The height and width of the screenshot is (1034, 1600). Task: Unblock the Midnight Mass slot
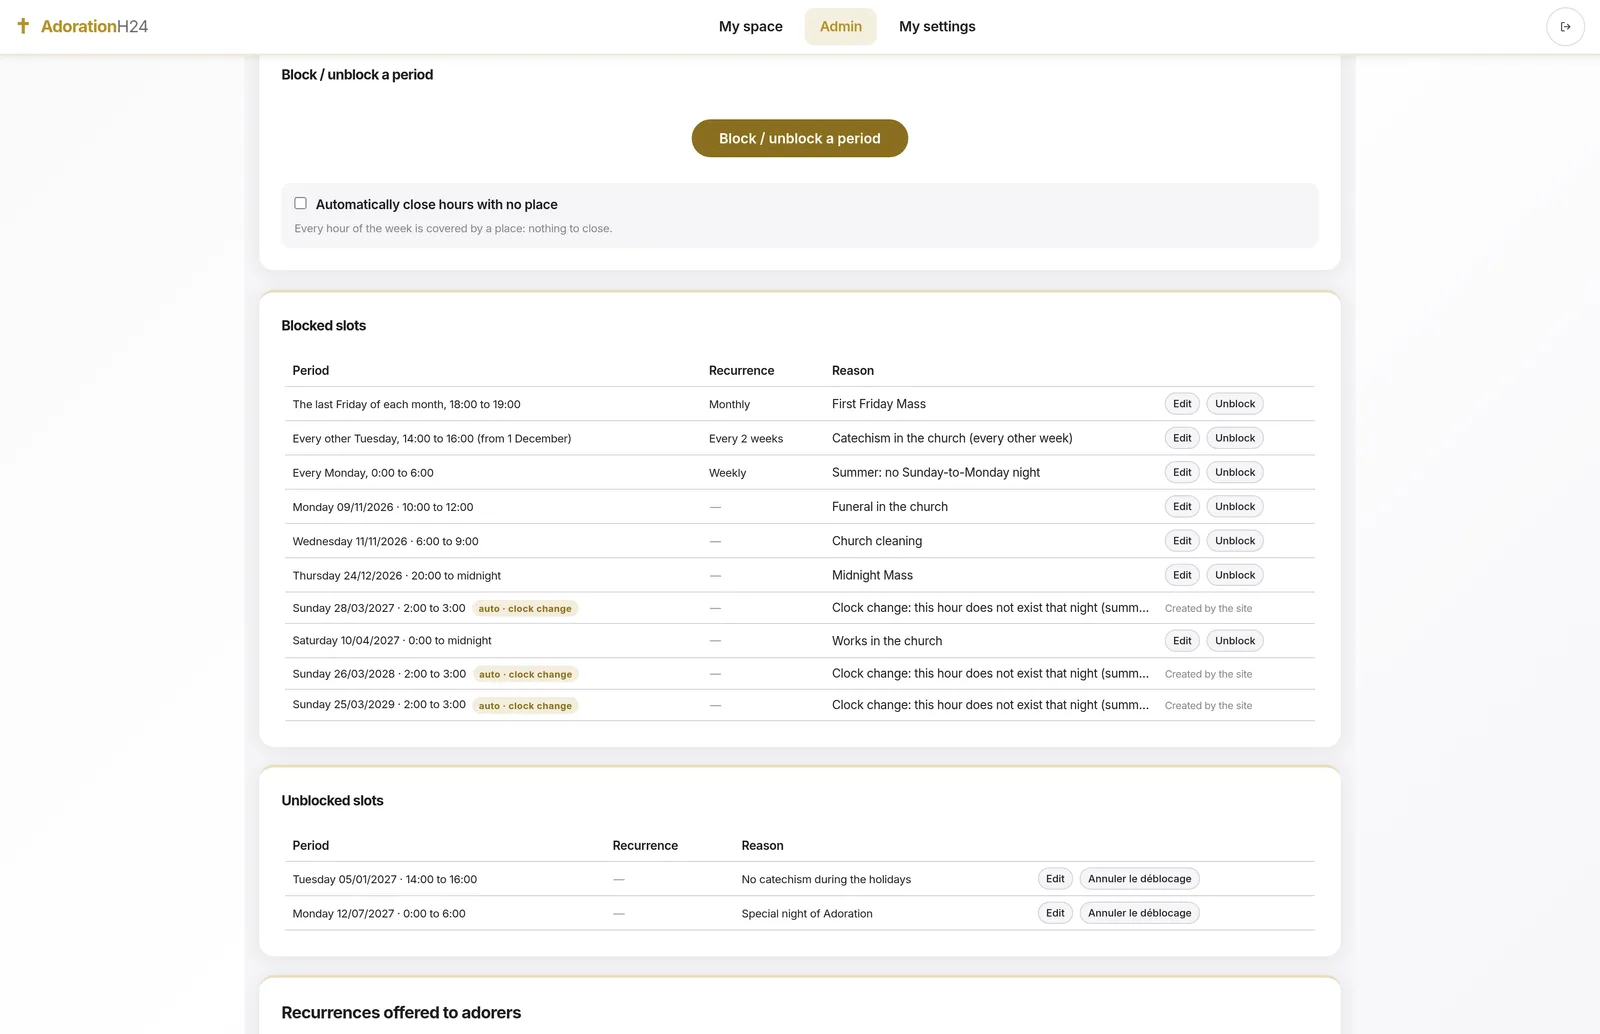pos(1235,575)
